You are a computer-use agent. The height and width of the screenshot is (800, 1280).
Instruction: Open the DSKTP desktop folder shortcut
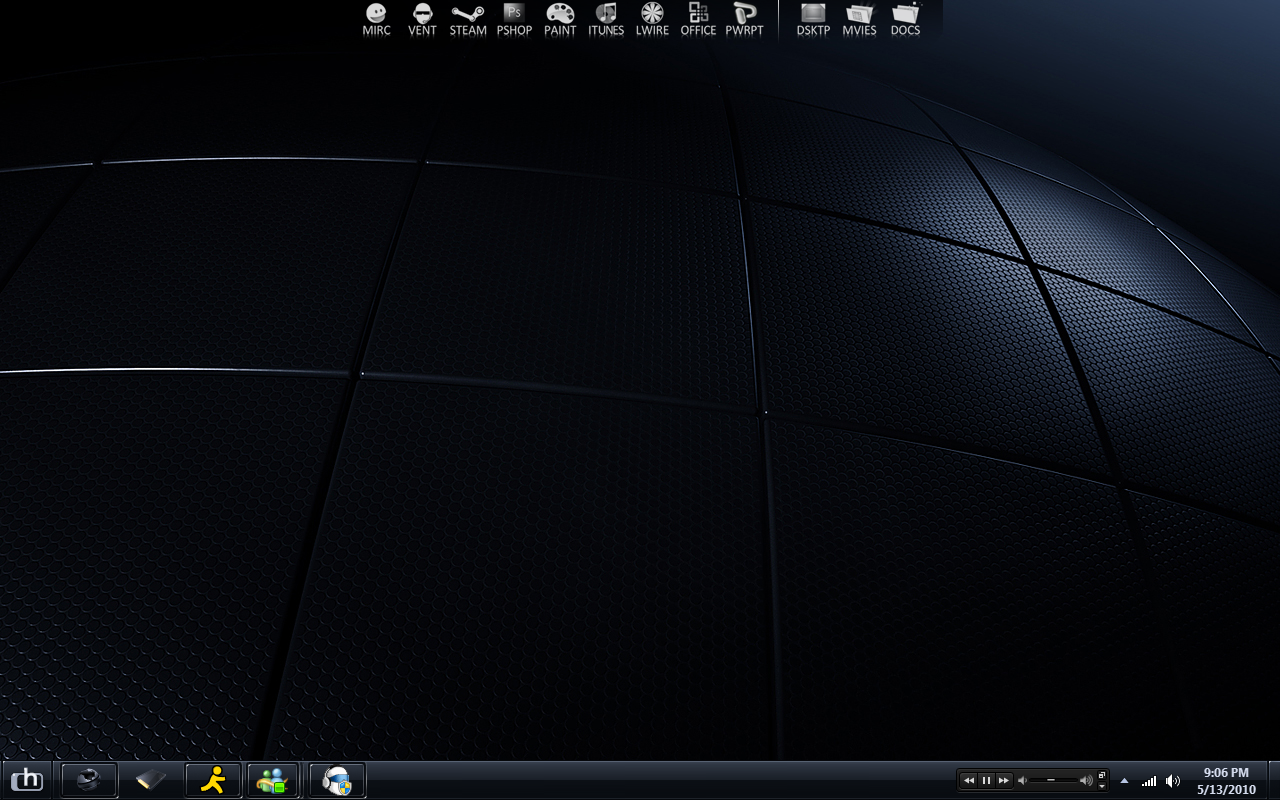814,18
